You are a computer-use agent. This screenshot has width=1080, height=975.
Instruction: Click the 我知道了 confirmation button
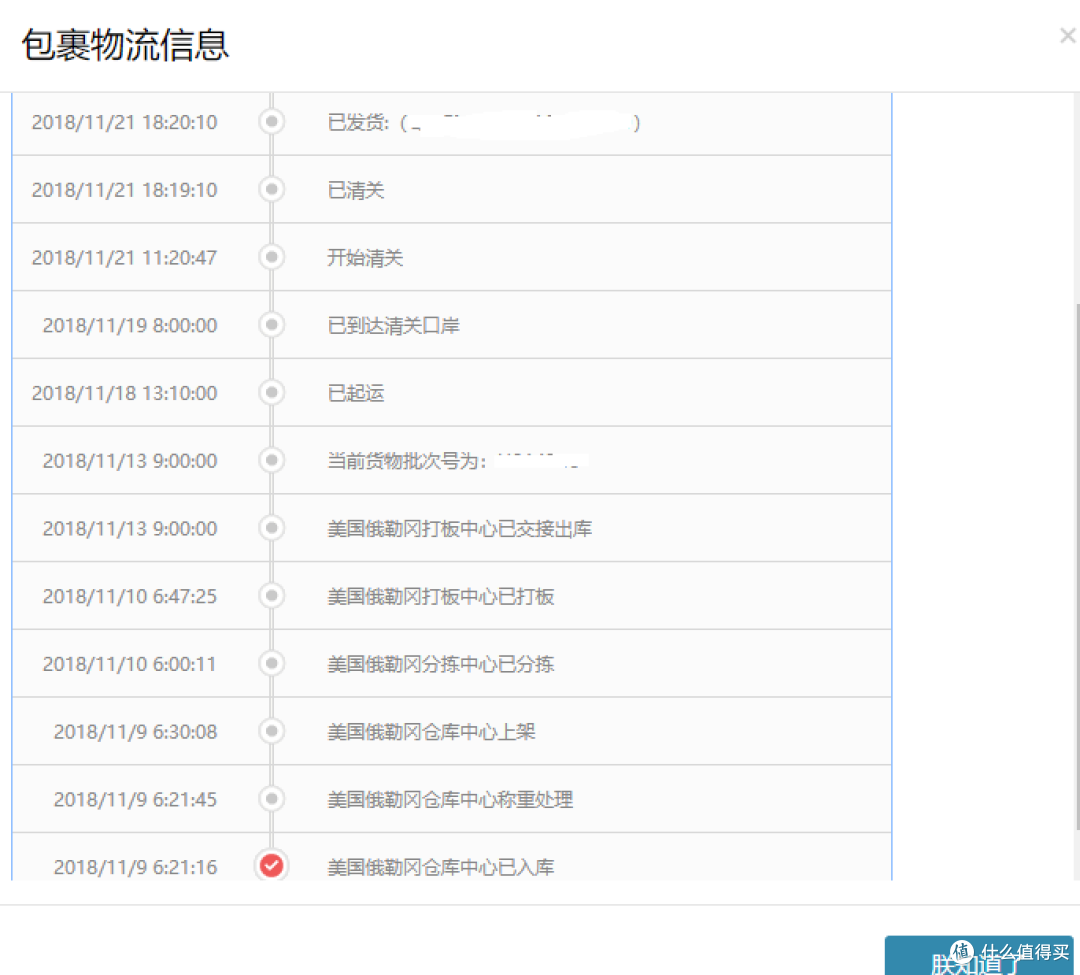(x=979, y=956)
